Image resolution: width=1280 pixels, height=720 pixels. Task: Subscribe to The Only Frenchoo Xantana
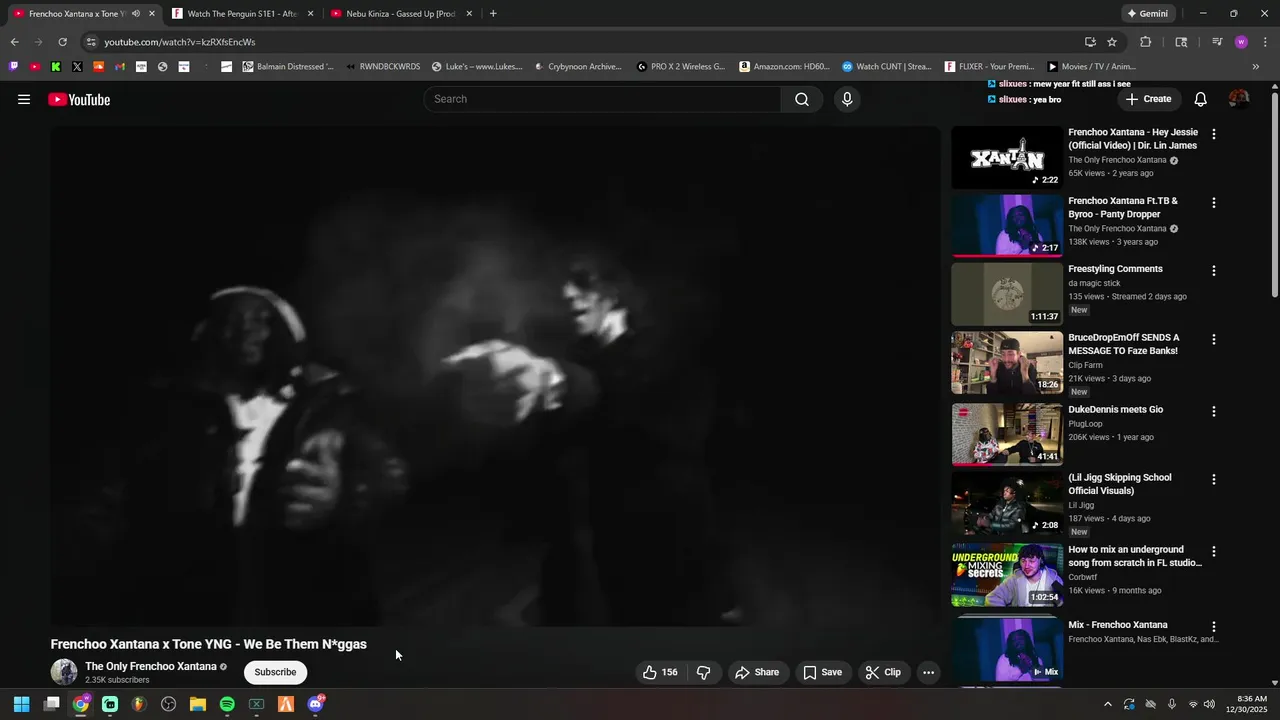(x=275, y=672)
